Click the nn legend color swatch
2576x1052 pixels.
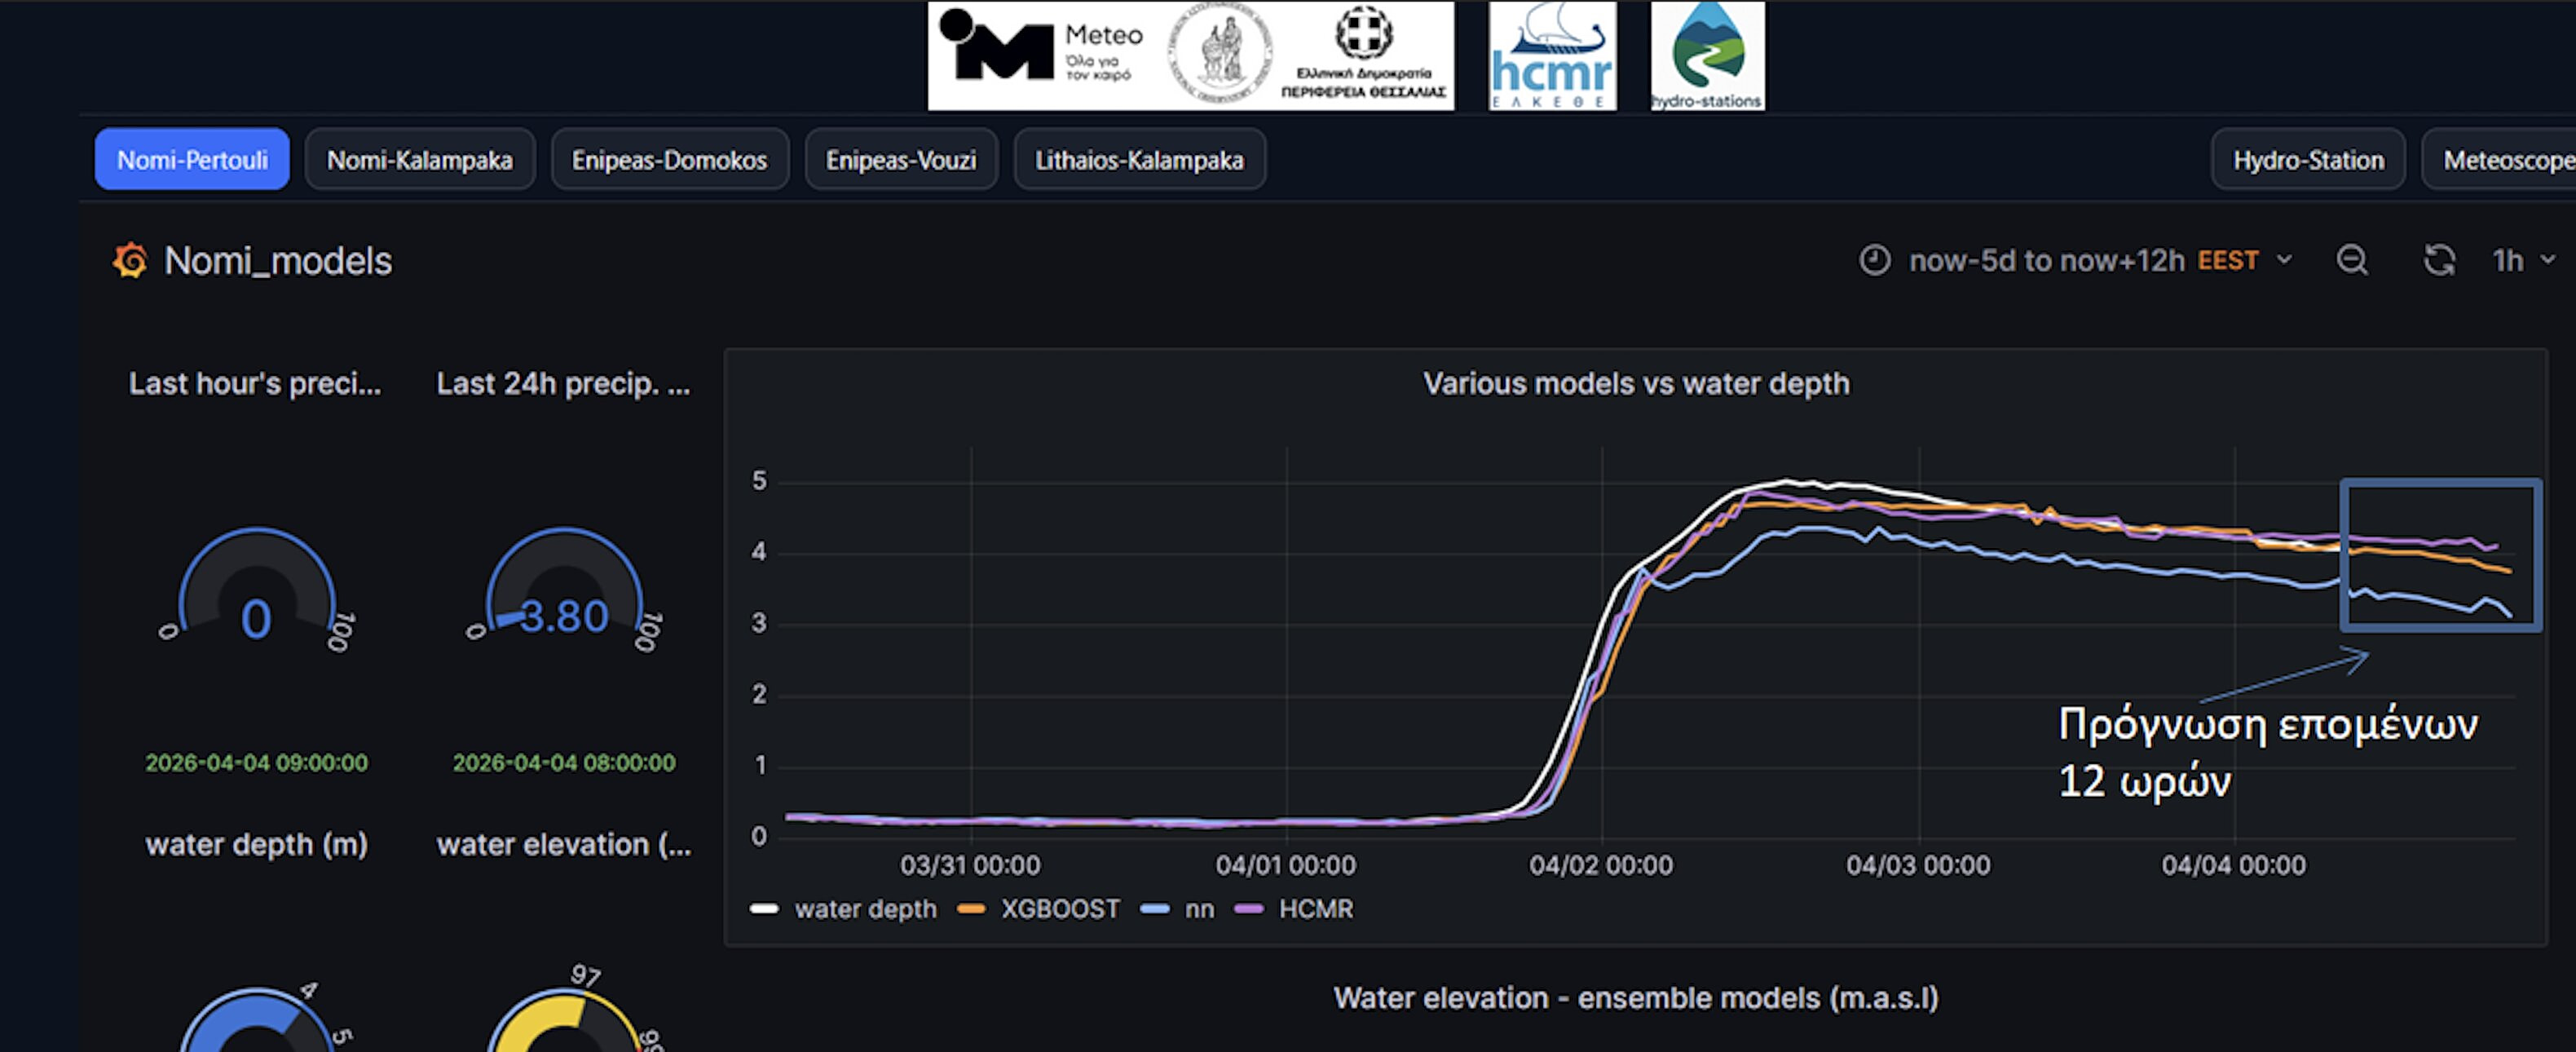pos(1155,909)
